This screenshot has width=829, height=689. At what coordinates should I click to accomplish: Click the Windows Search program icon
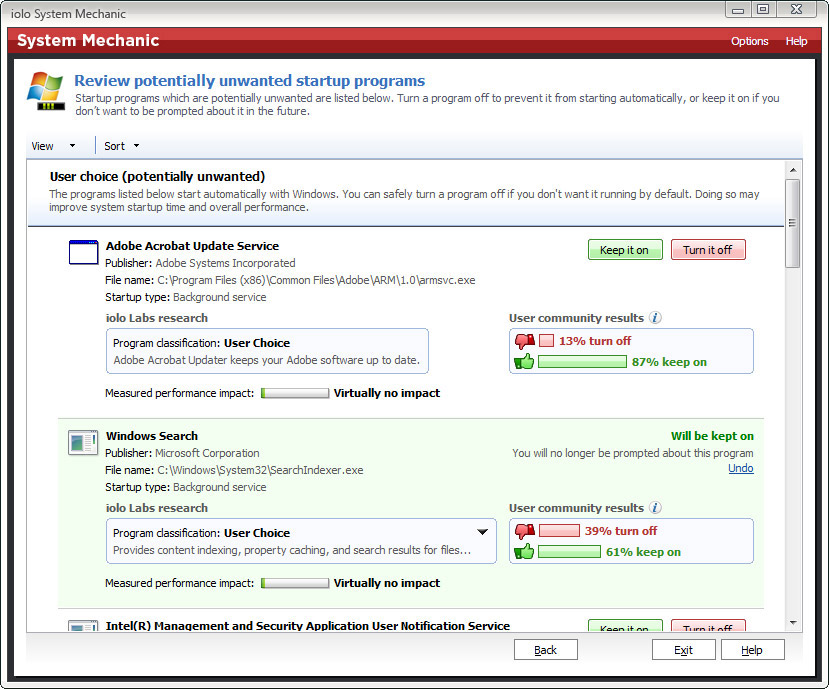pyautogui.click(x=83, y=443)
